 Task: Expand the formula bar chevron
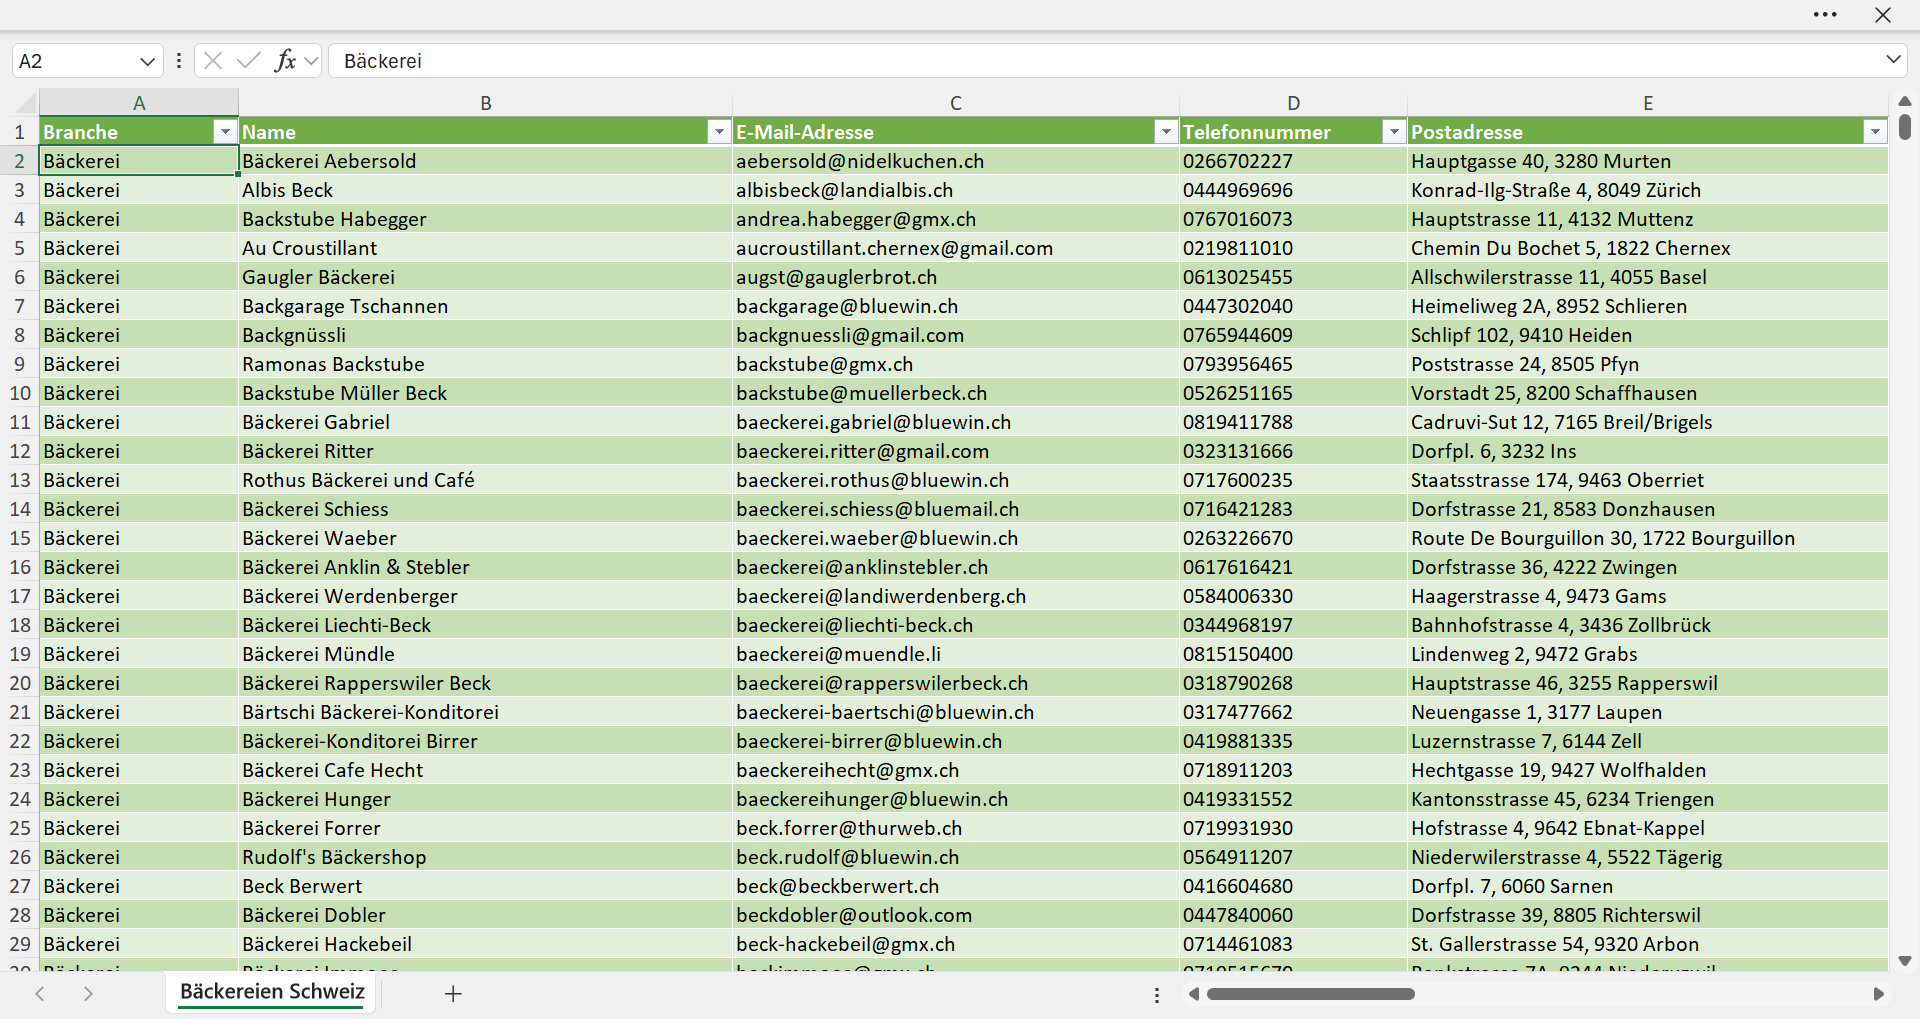coord(1893,60)
